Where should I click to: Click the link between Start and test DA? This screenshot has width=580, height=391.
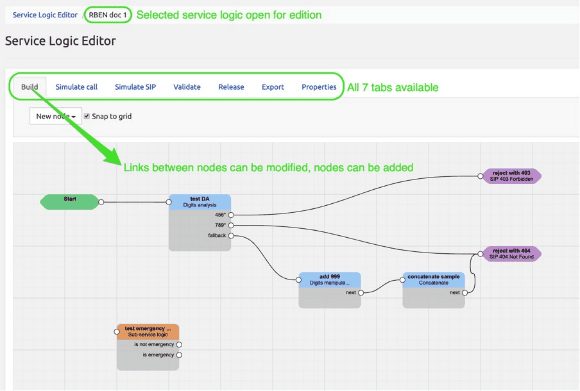pos(135,202)
